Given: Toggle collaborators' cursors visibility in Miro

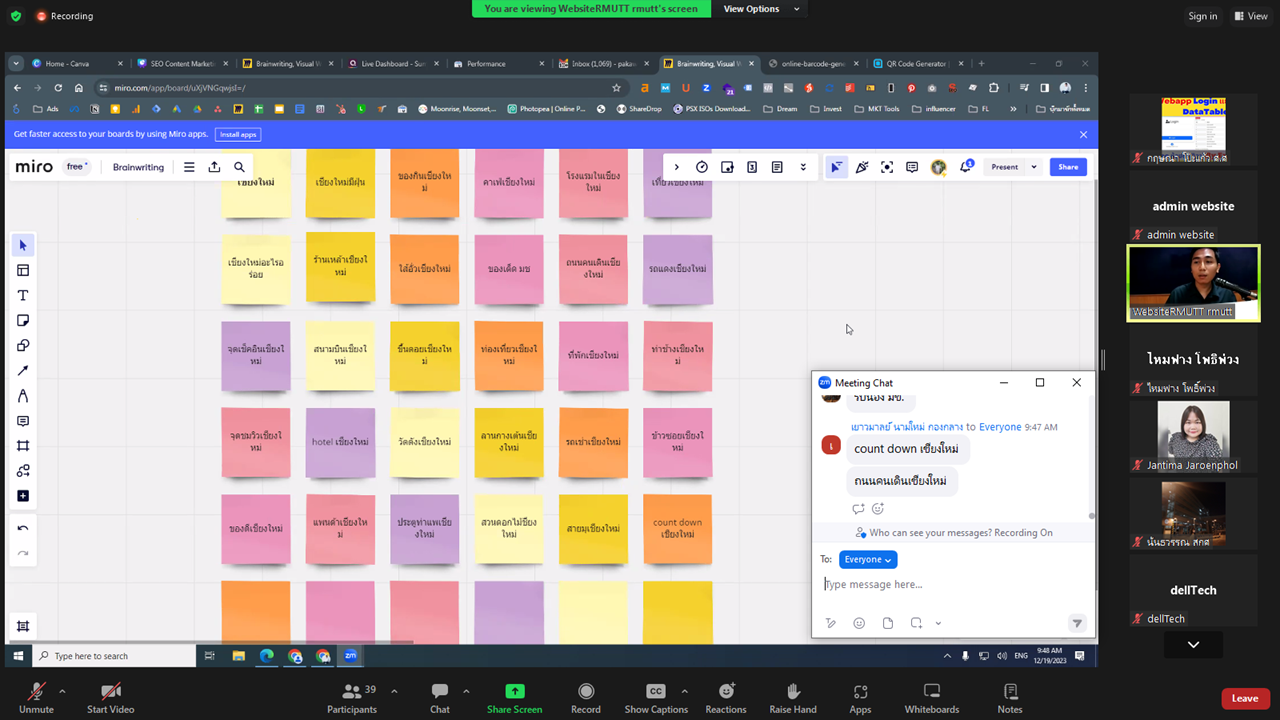Looking at the screenshot, I should [x=836, y=167].
